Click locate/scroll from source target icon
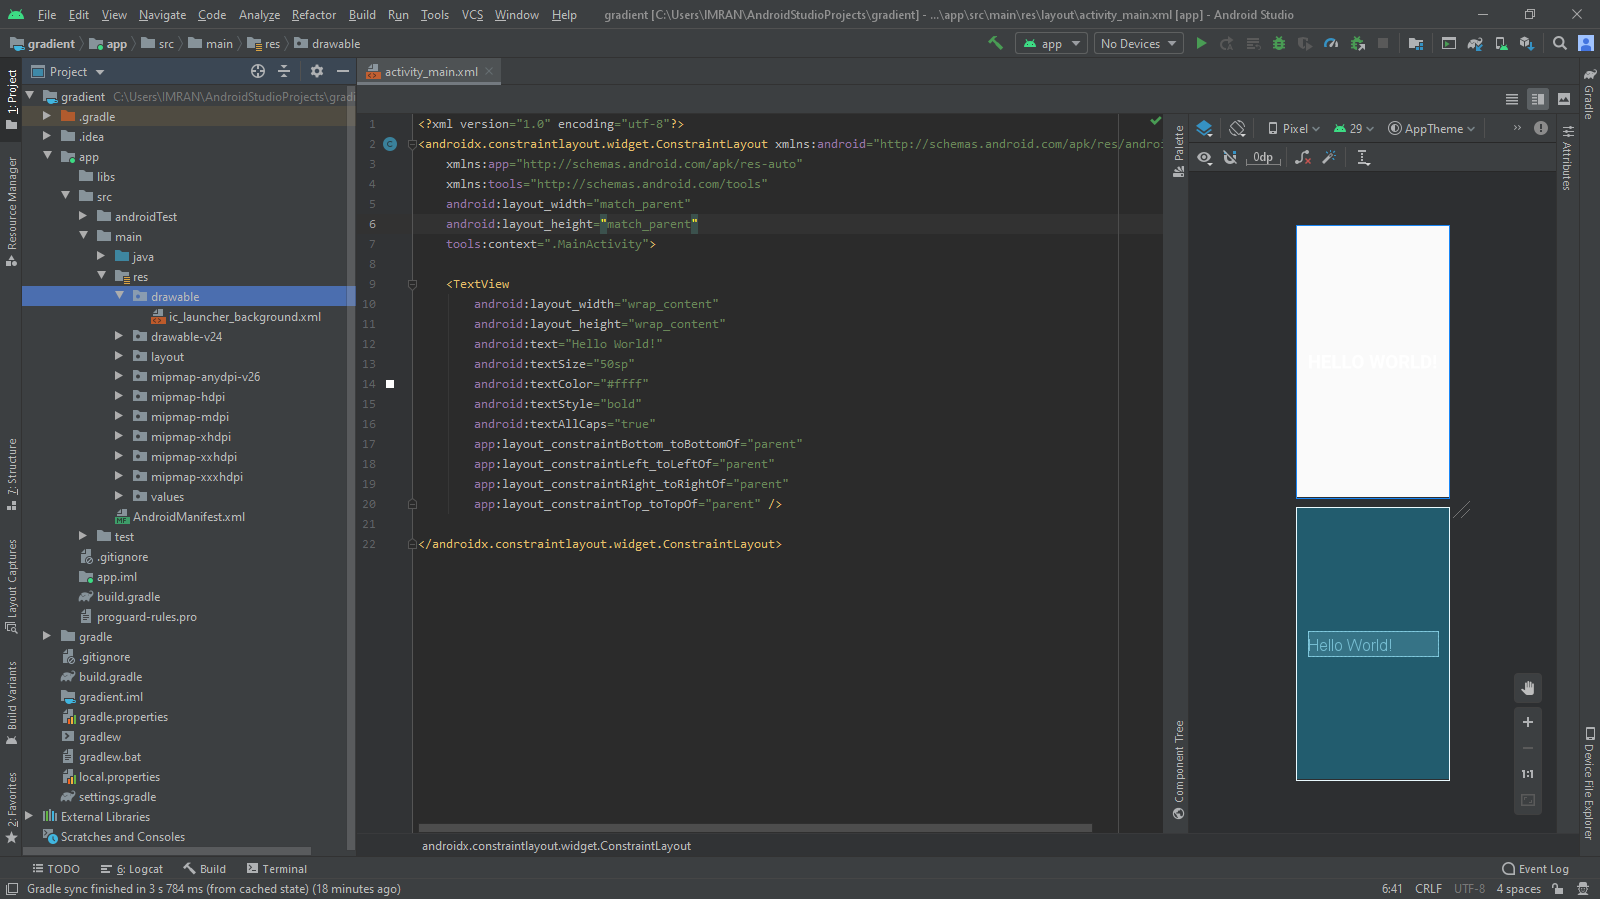This screenshot has height=899, width=1600. coord(258,71)
